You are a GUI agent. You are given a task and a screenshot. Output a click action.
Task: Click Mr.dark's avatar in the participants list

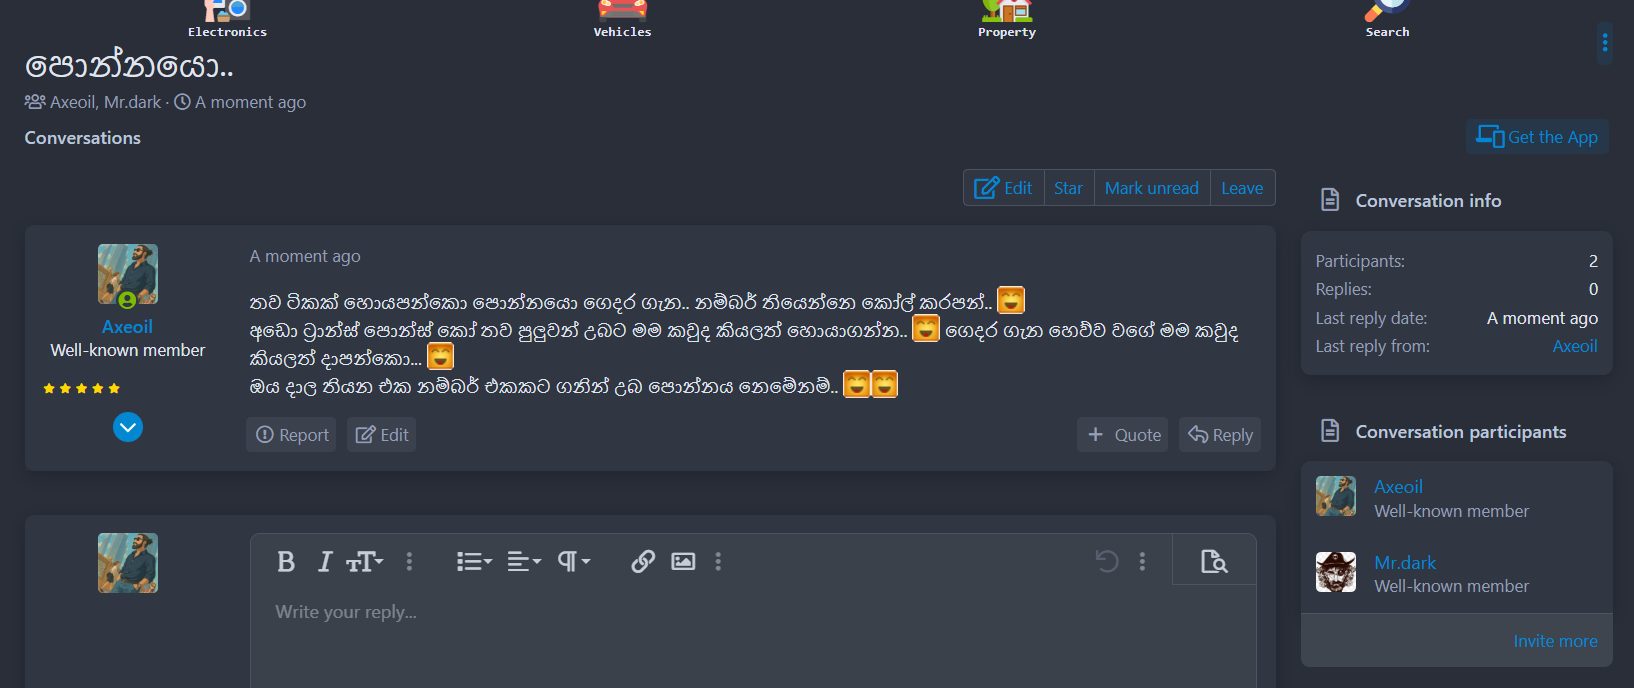1336,572
